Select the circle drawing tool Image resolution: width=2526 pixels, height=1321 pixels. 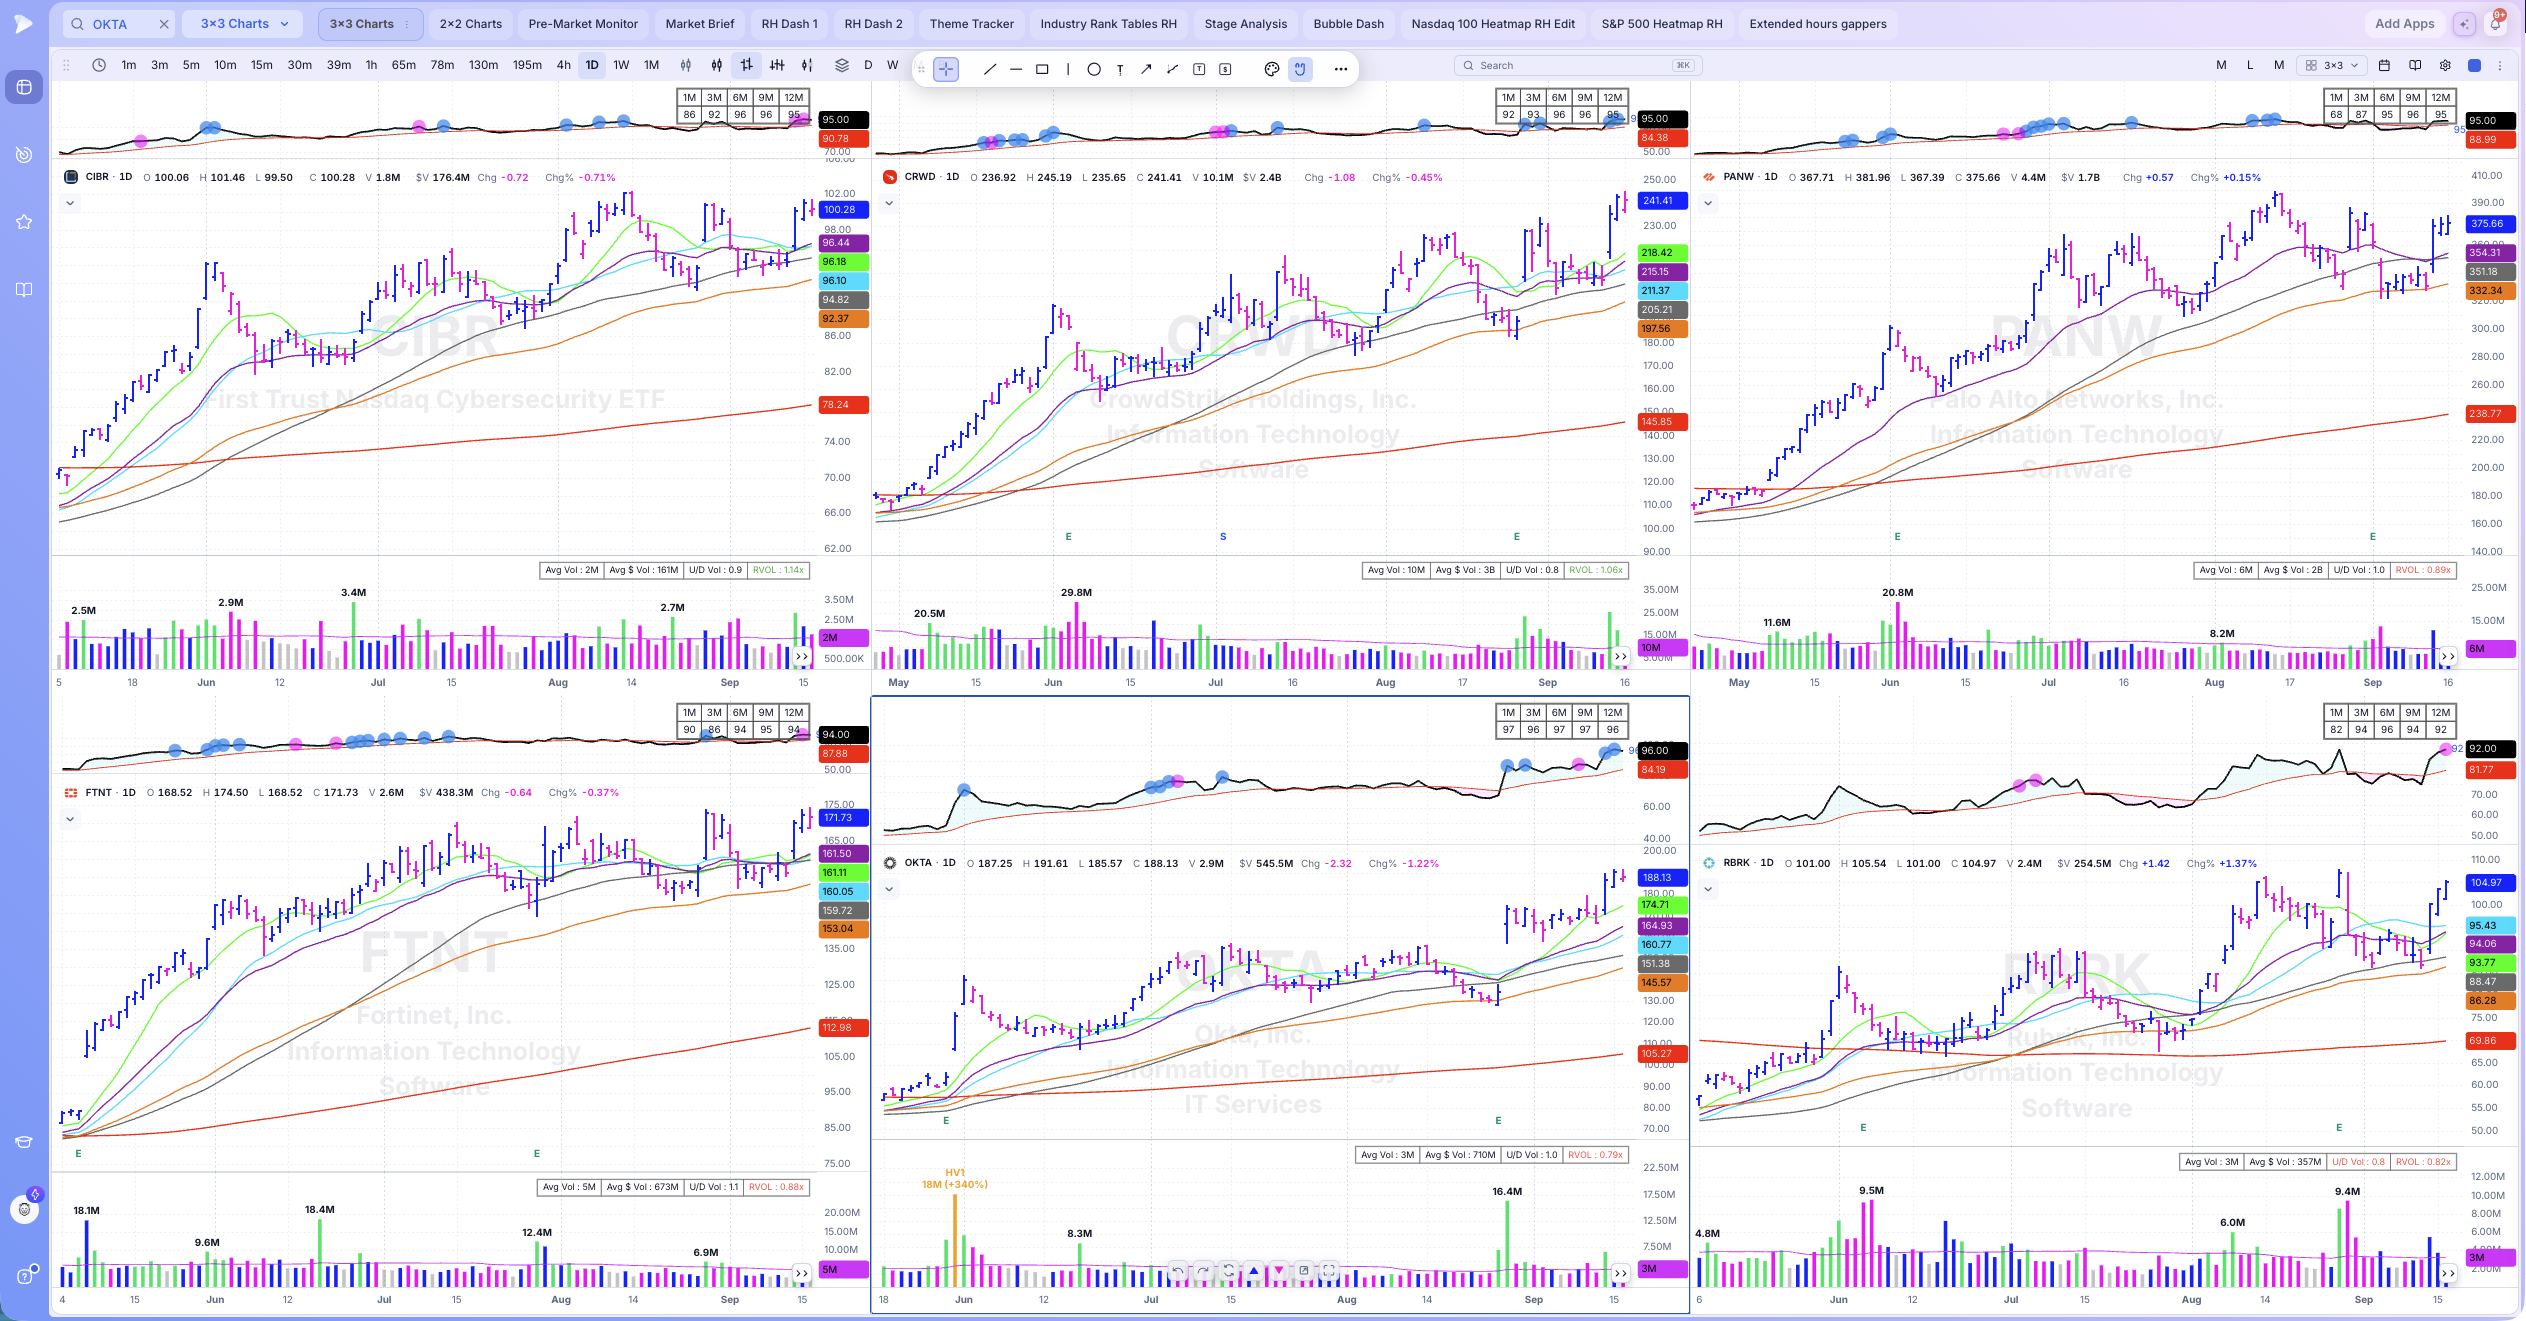1094,69
